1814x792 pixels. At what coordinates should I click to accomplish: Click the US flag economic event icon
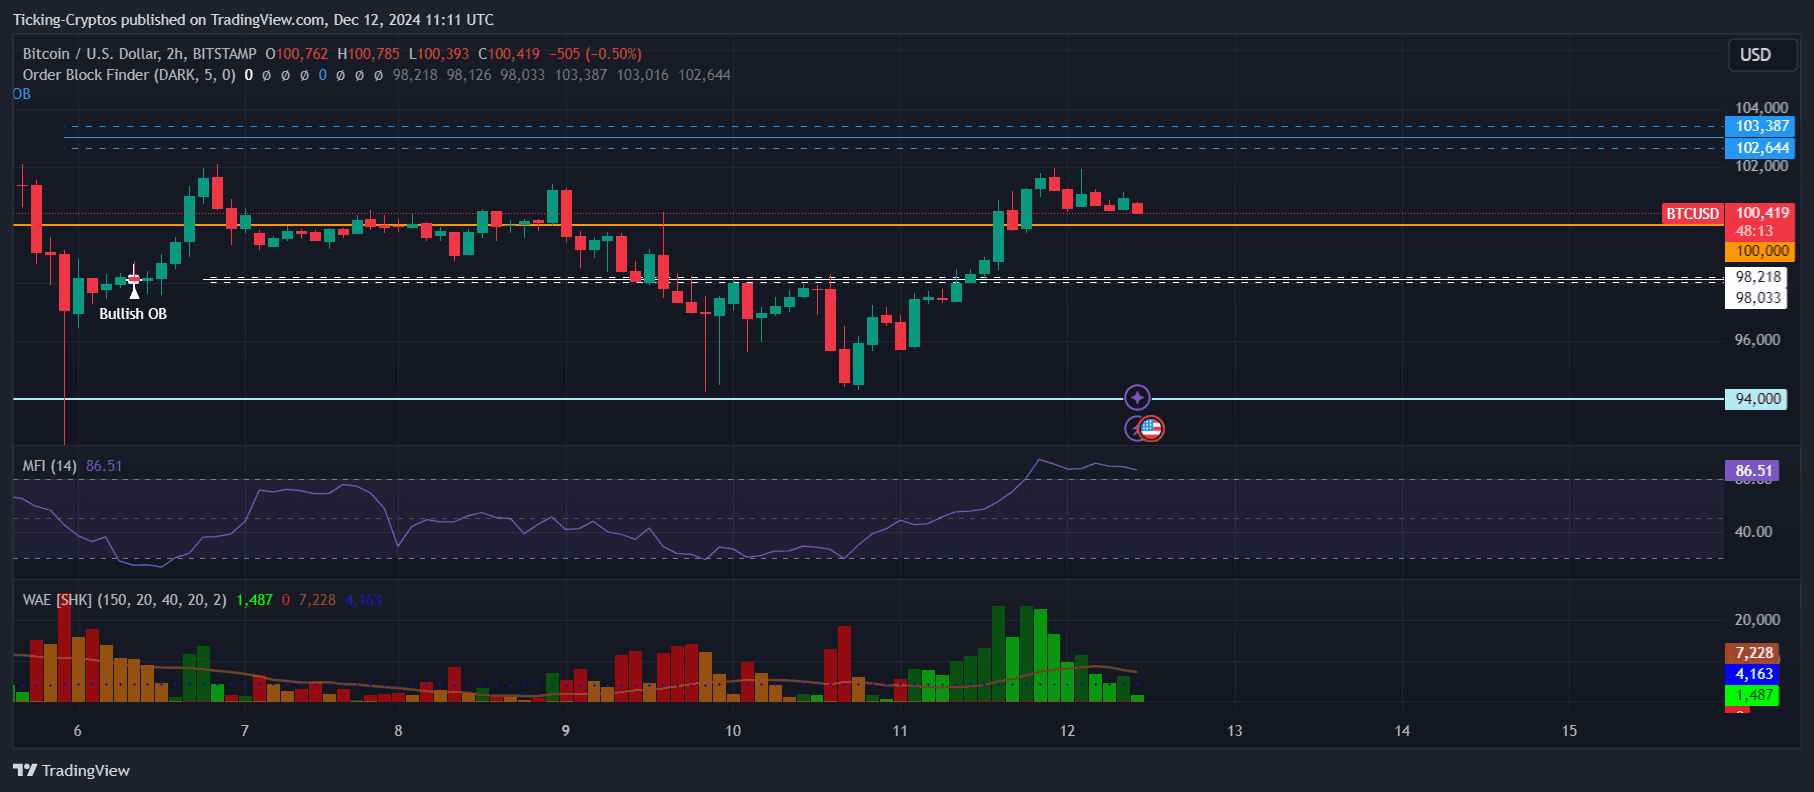(x=1151, y=429)
